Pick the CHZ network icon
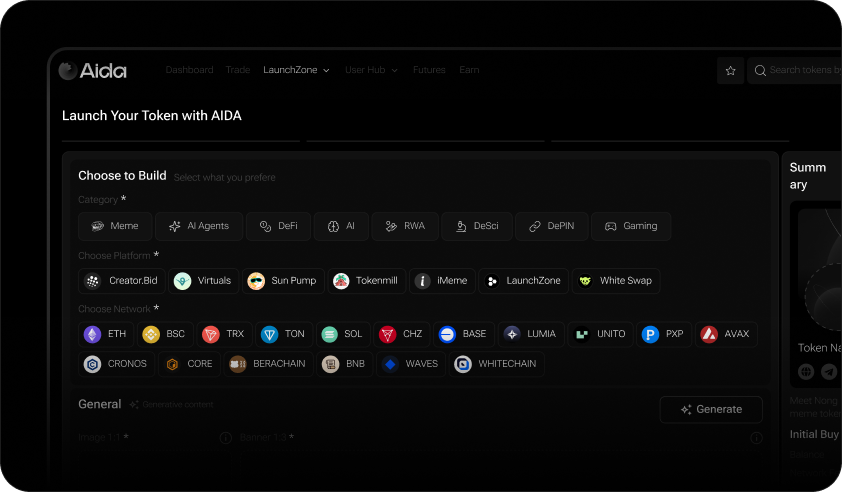Viewport: 842px width, 492px height. click(x=387, y=334)
